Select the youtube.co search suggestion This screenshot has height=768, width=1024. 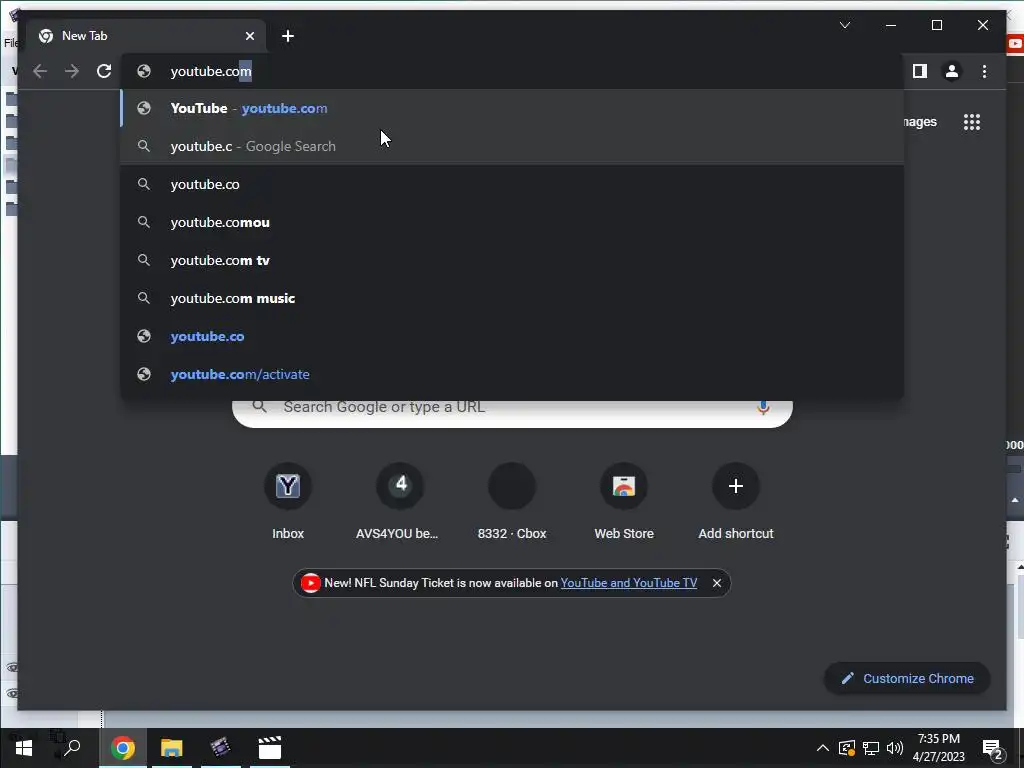pos(512,184)
